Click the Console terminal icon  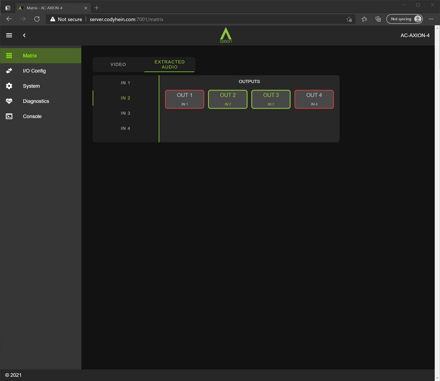pos(9,116)
